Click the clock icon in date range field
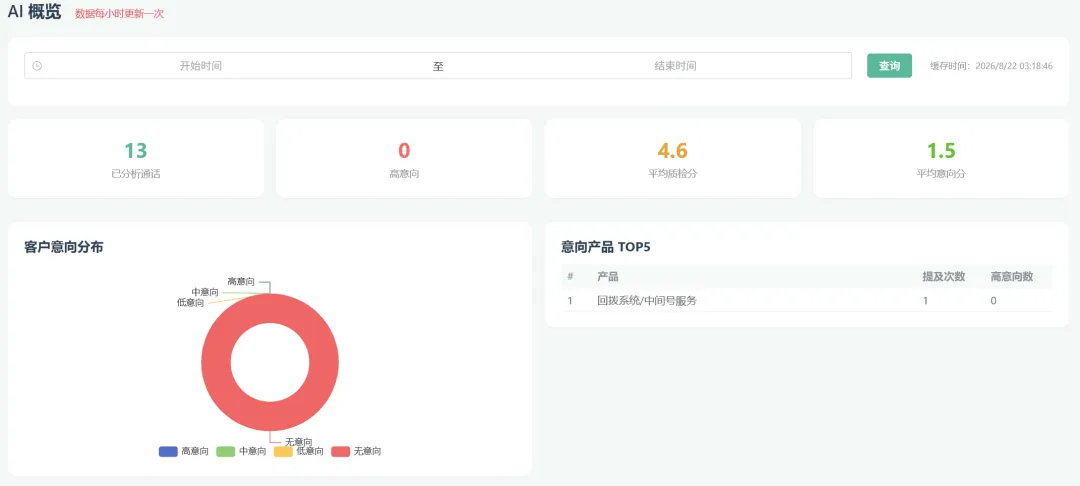The height and width of the screenshot is (486, 1080). (37, 66)
